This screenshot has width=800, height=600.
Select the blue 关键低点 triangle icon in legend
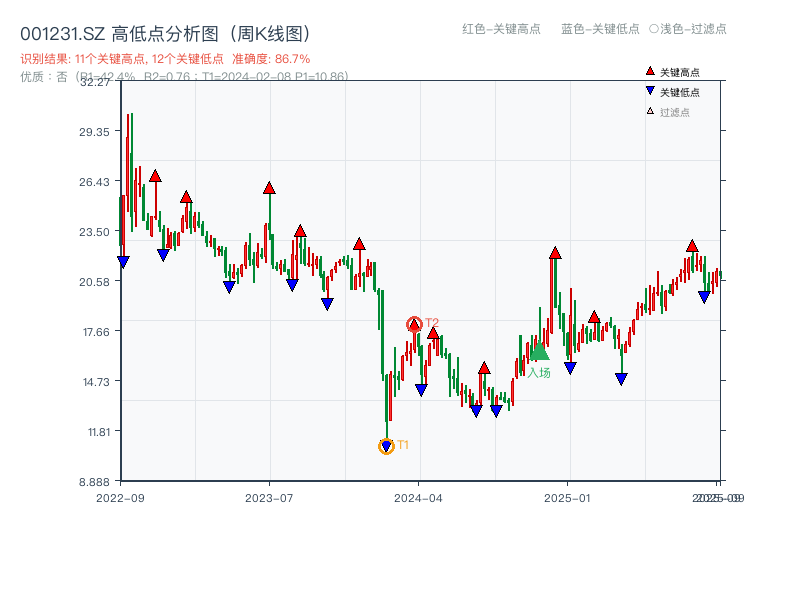coord(650,90)
